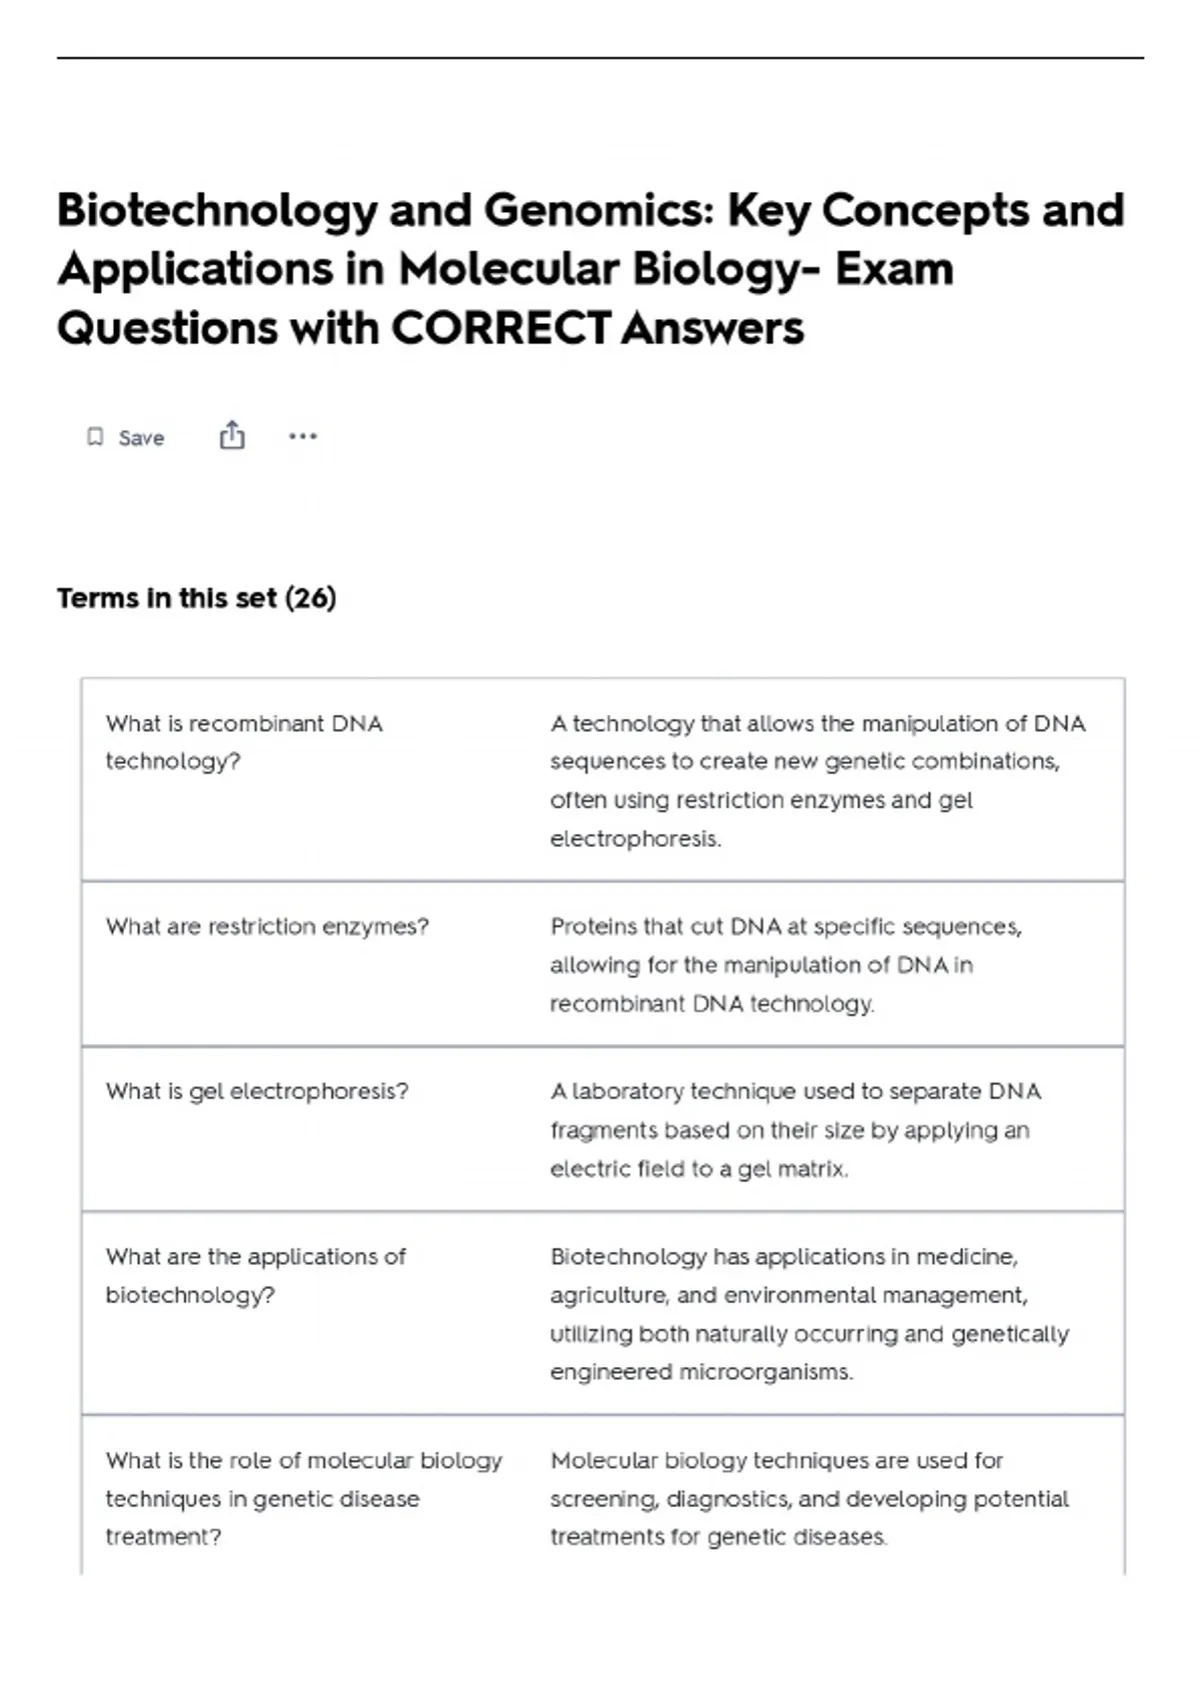Click the word CORRECT in the title
The width and height of the screenshot is (1200, 1700).
(500, 328)
